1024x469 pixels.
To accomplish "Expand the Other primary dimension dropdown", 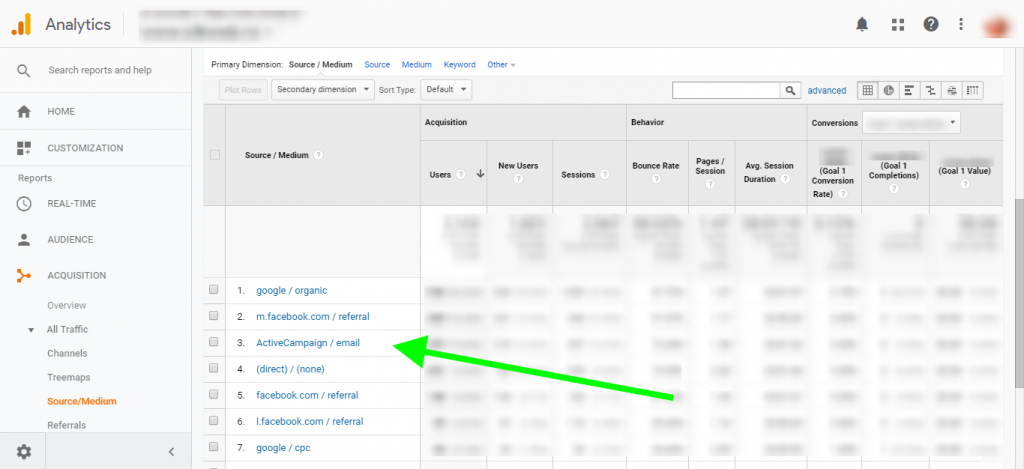I will coord(501,65).
